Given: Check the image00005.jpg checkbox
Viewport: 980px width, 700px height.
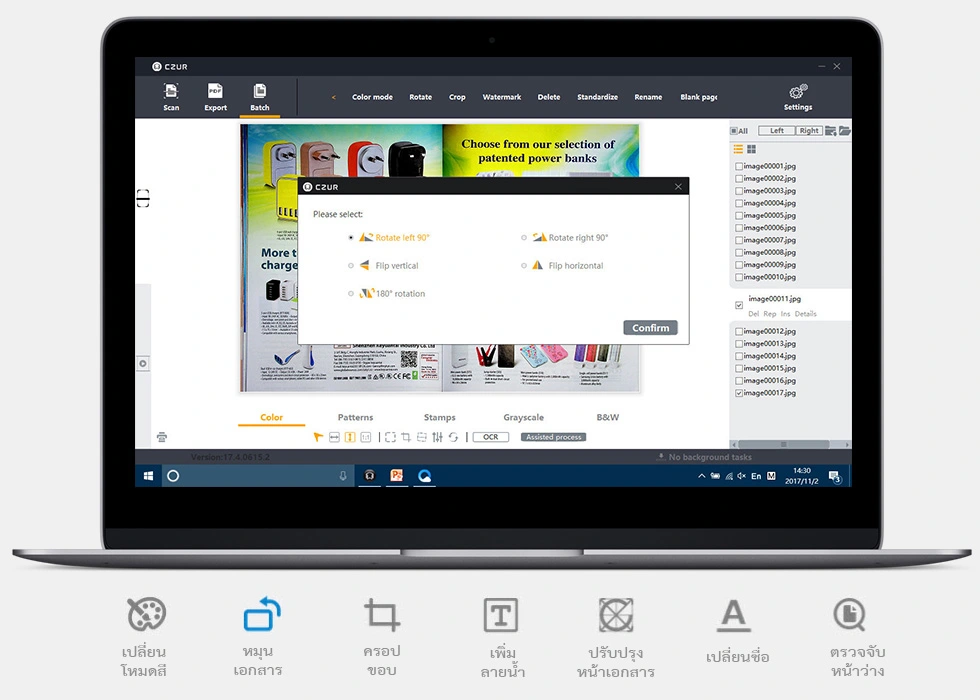Looking at the screenshot, I should tap(739, 216).
